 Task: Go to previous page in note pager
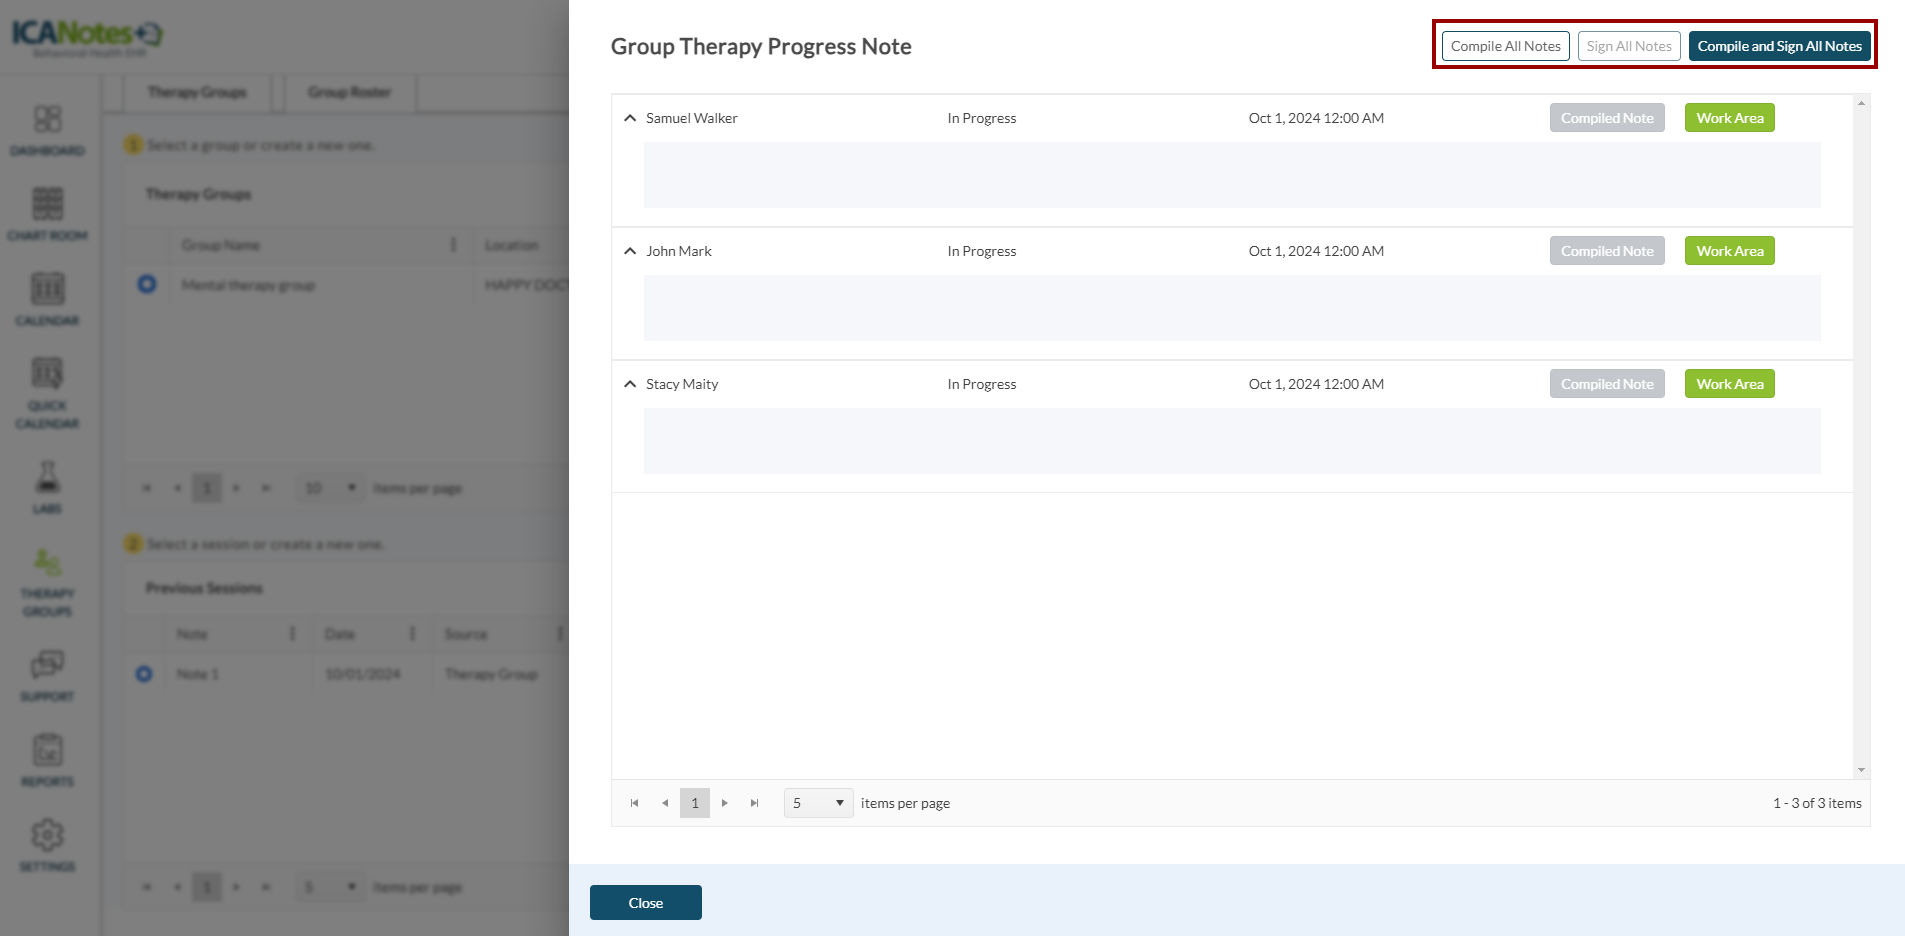point(665,803)
